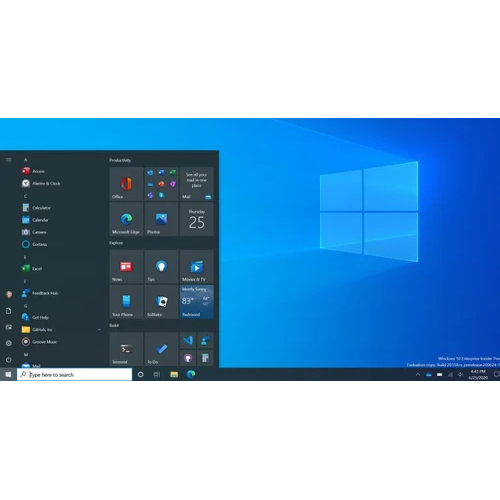500x500 pixels.
Task: Open the Tips tile
Action: click(161, 267)
